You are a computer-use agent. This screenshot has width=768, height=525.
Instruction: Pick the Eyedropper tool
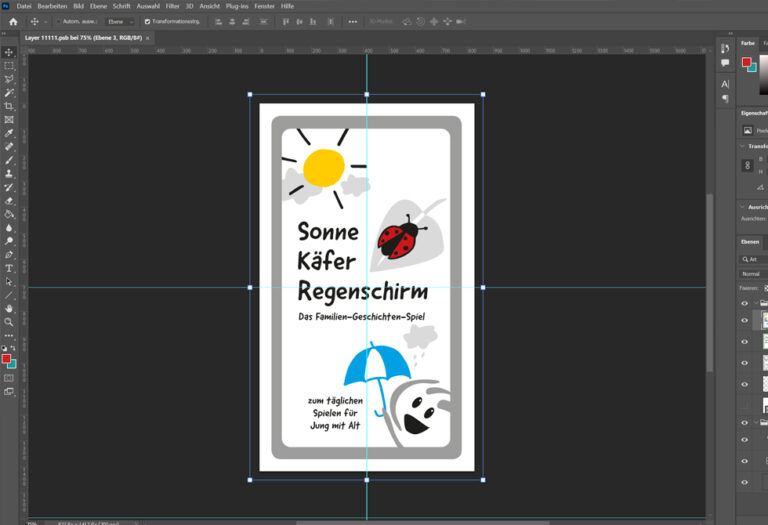click(x=9, y=133)
